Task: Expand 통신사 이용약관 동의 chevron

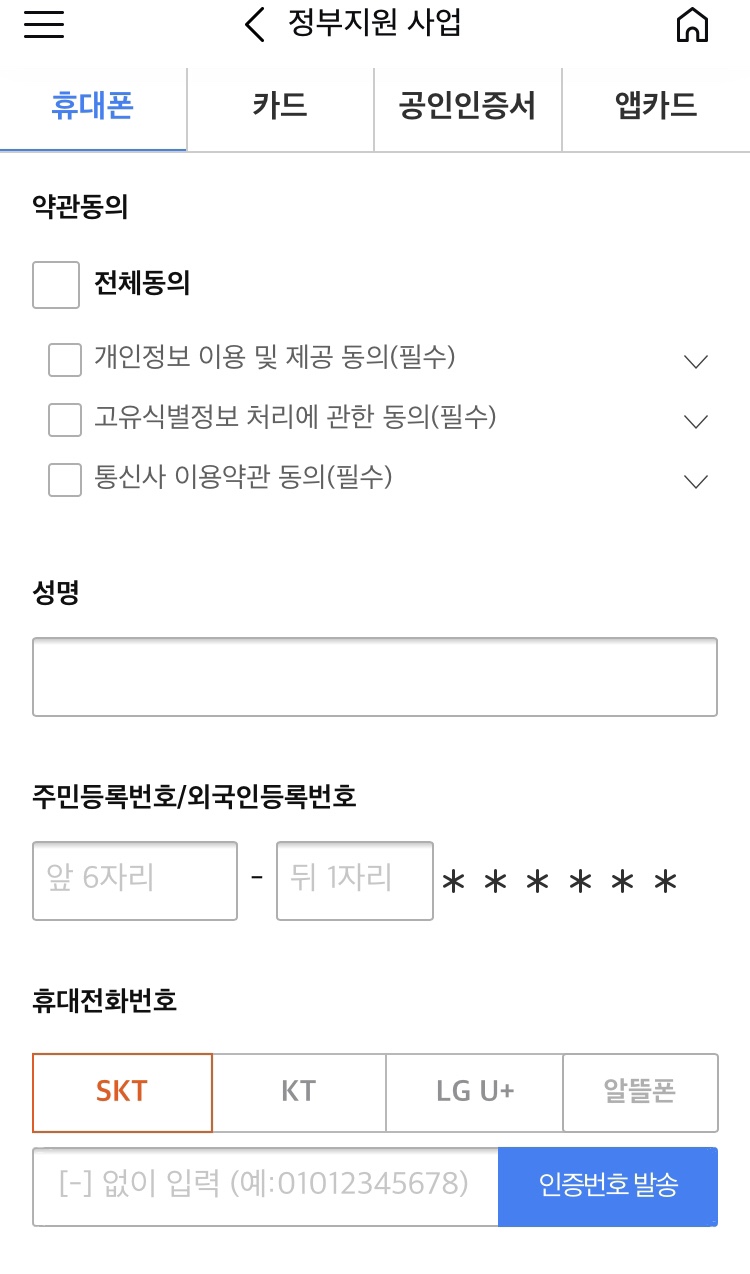Action: (x=696, y=482)
